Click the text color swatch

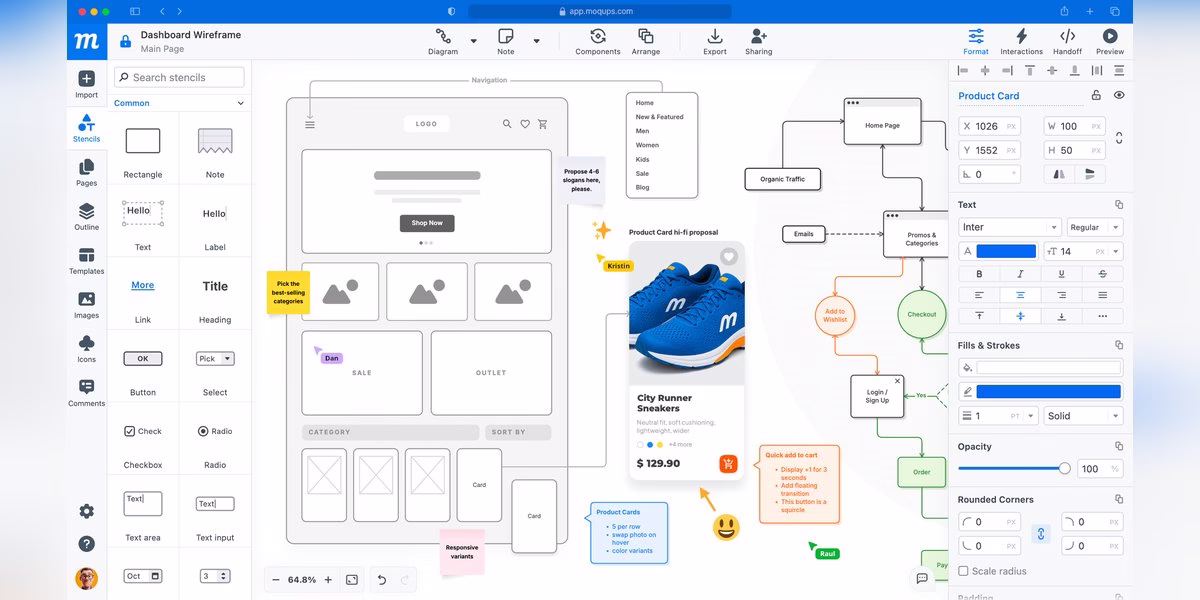pyautogui.click(x=1006, y=252)
